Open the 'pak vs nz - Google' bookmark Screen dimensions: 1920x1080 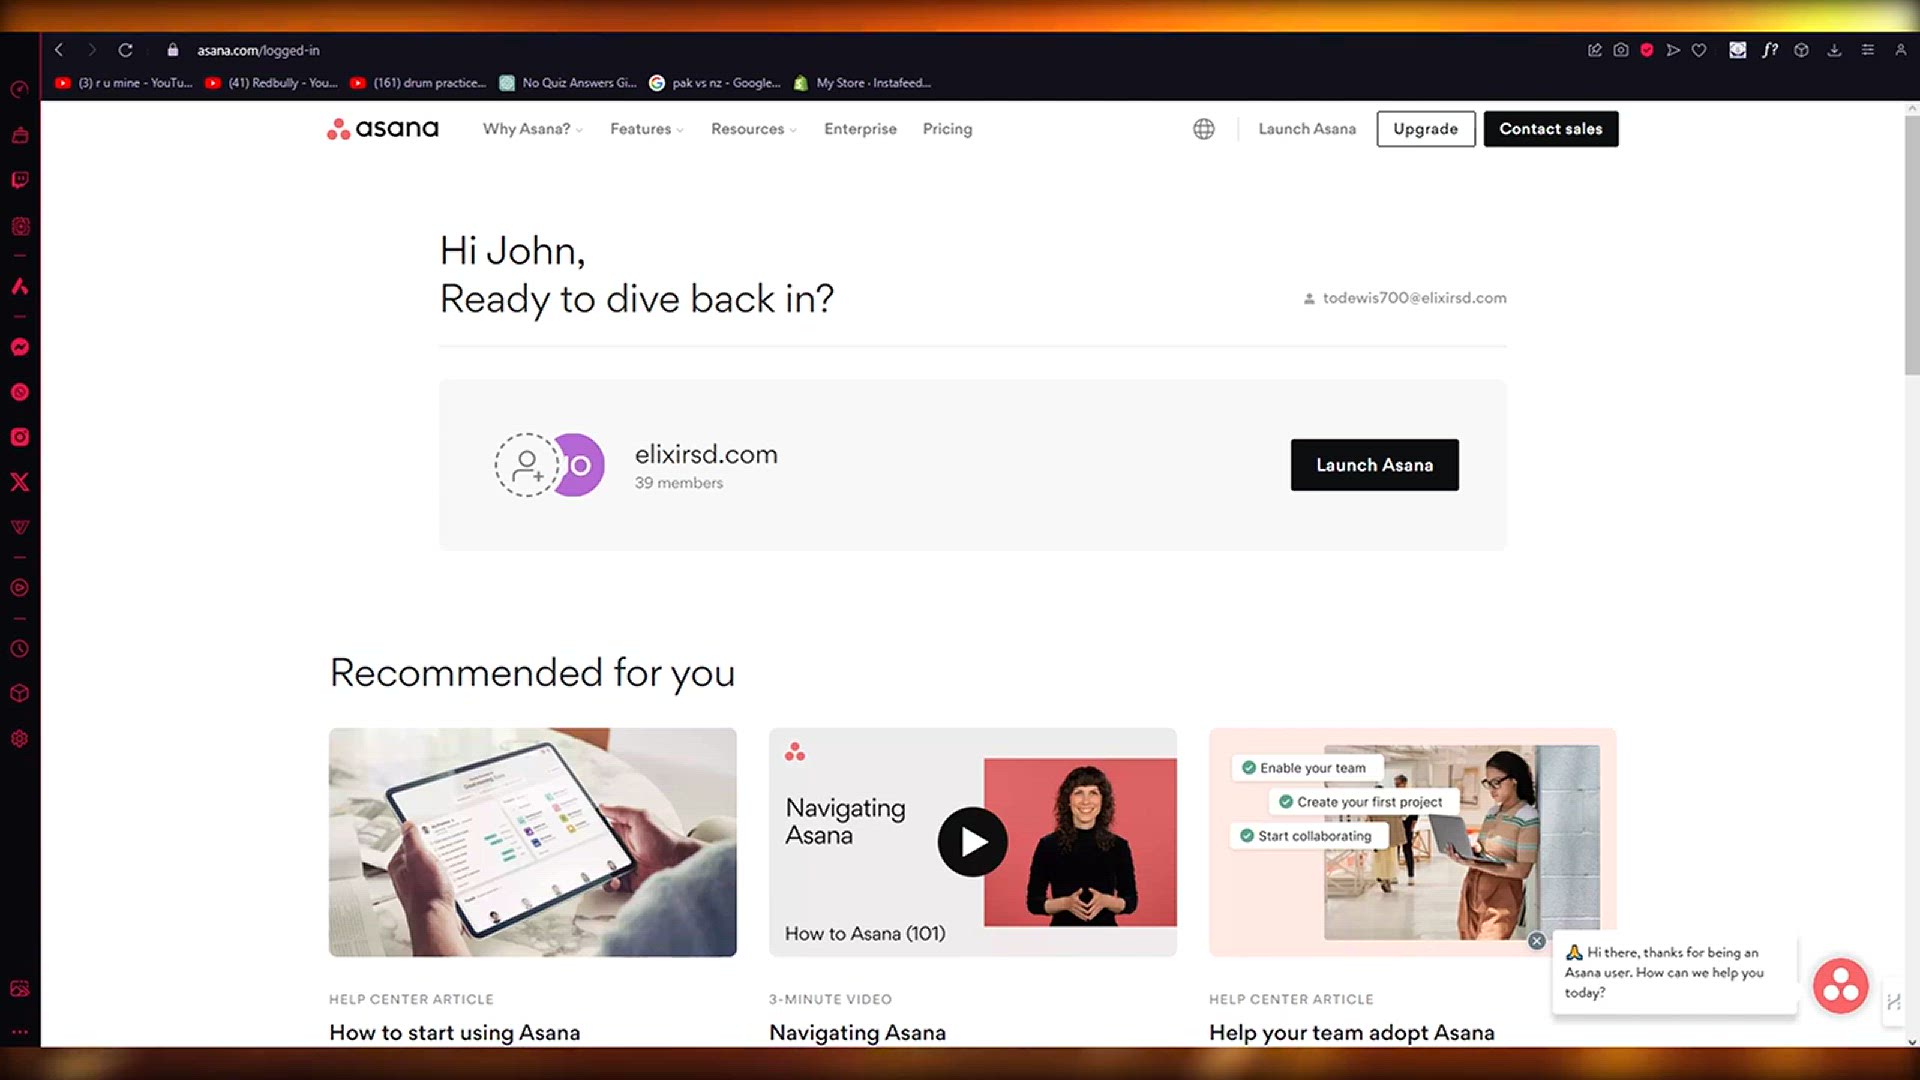point(716,83)
